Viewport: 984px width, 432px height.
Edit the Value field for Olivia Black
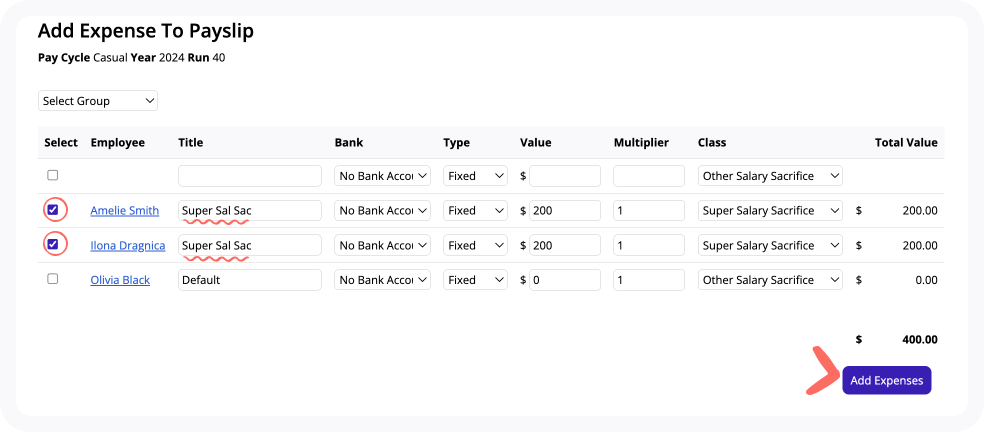pos(565,280)
